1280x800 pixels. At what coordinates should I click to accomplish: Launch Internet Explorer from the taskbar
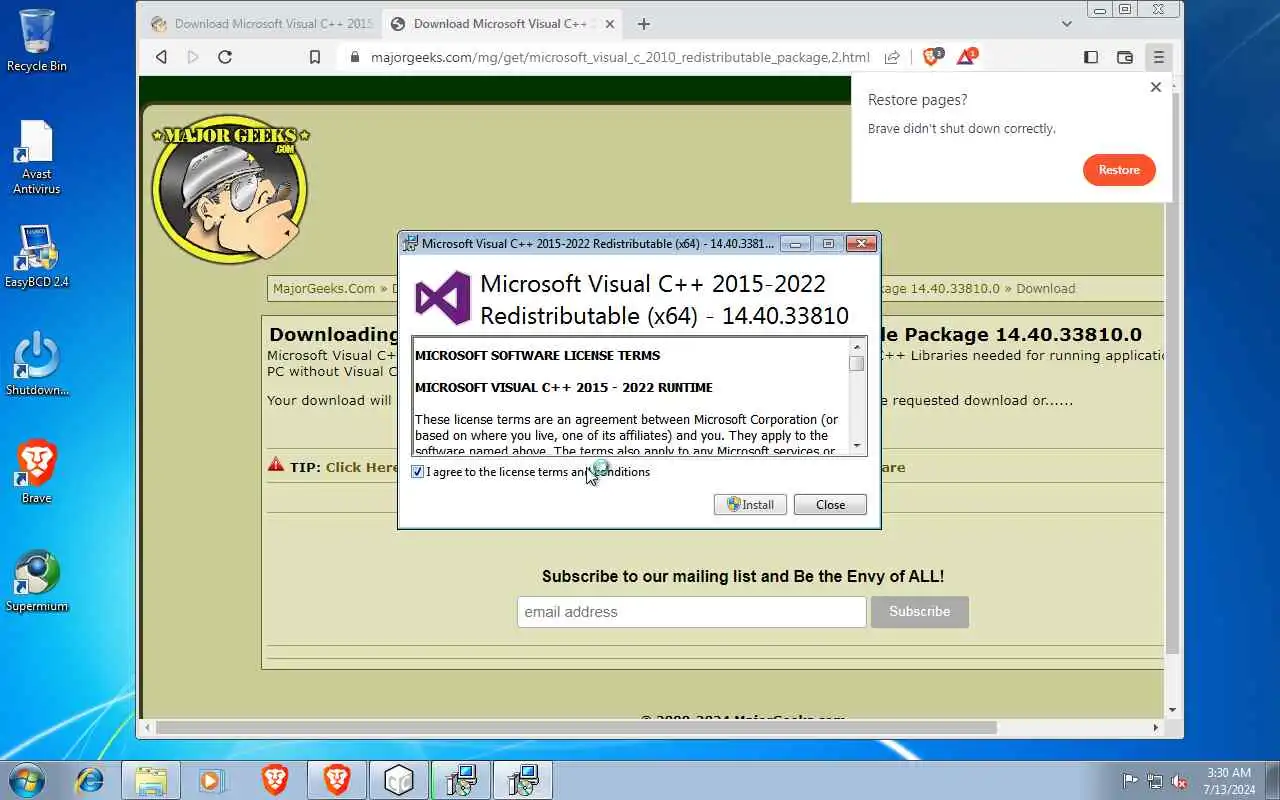90,780
